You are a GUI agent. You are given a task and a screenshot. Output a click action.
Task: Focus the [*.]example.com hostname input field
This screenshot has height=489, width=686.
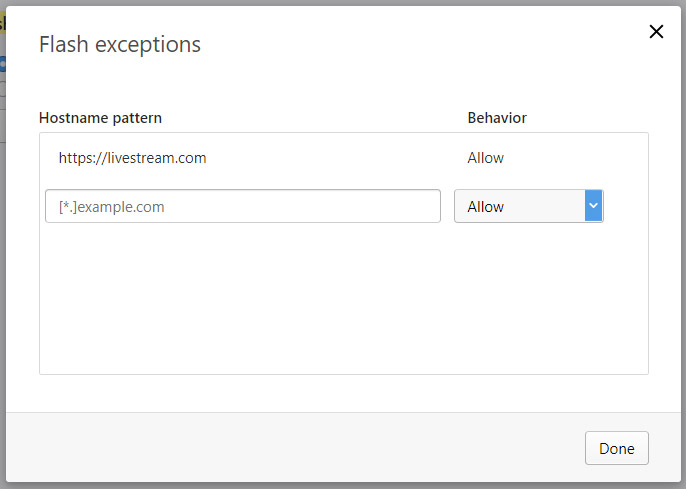coord(243,206)
